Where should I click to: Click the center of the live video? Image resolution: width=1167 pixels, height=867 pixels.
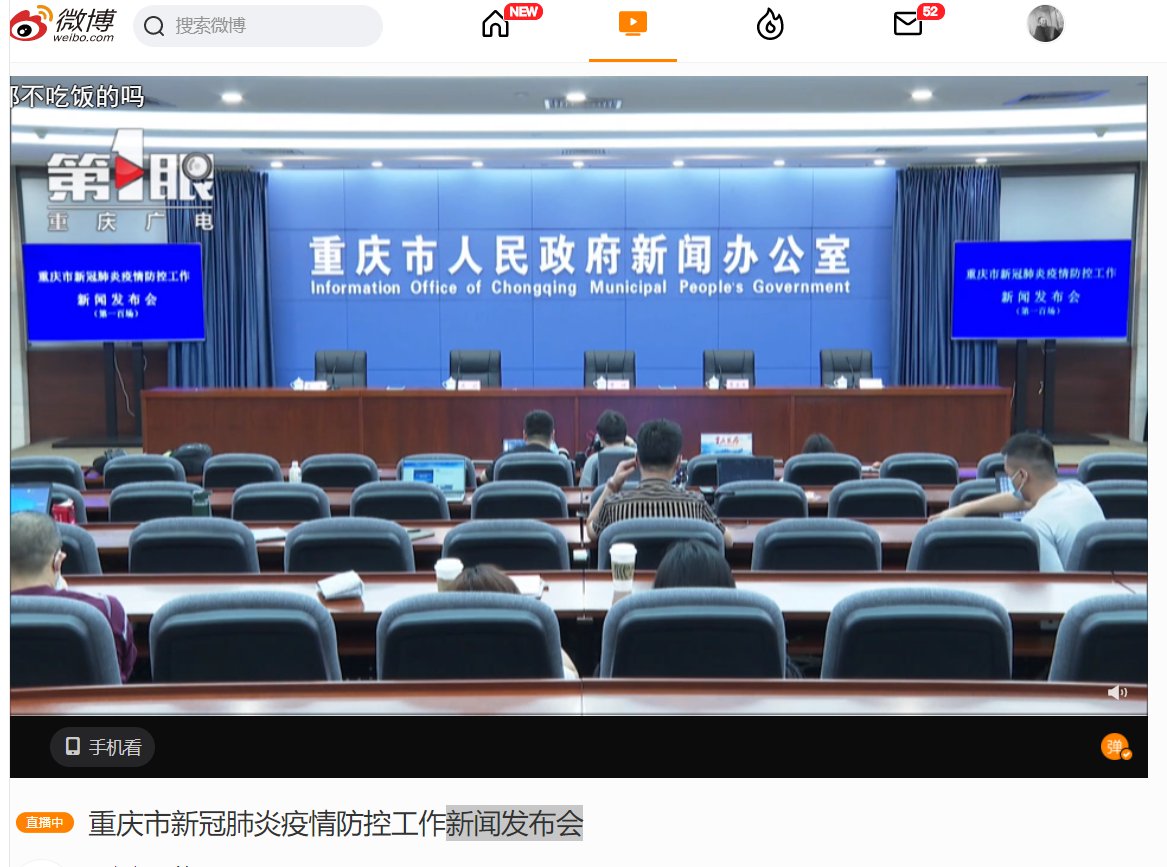pyautogui.click(x=579, y=396)
